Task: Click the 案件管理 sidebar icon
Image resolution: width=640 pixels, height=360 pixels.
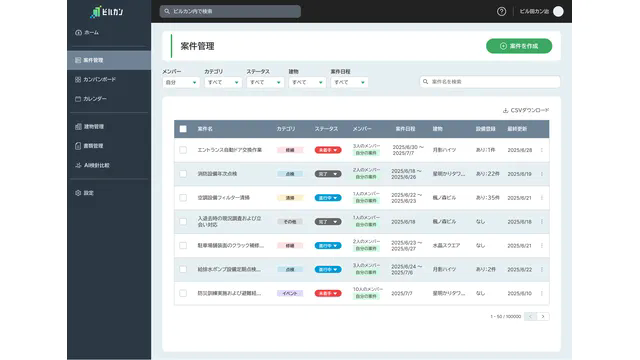Action: point(78,60)
